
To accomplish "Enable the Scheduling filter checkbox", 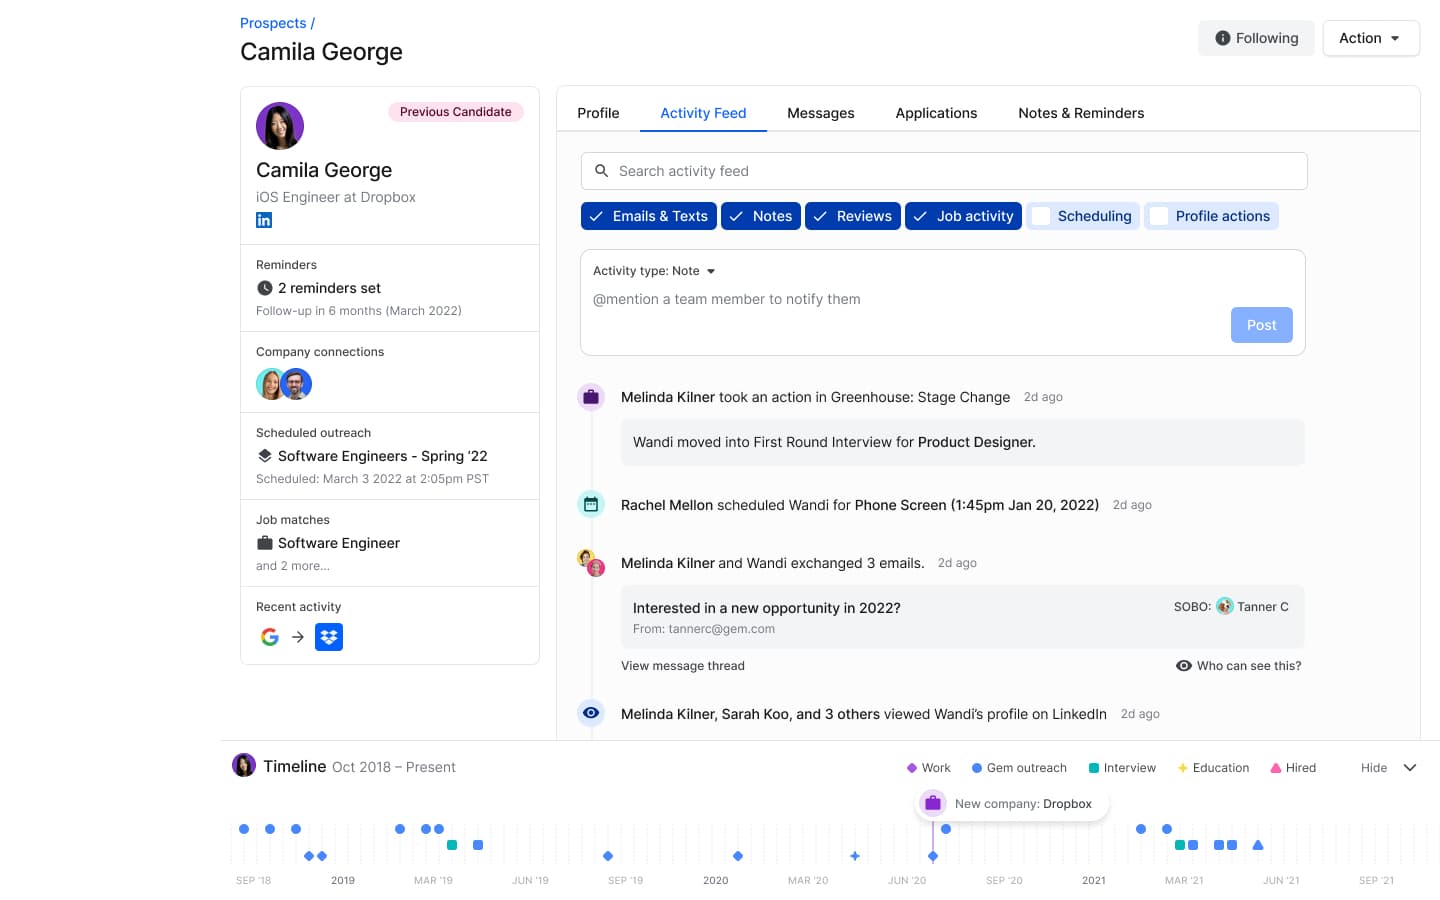I will tap(1041, 216).
